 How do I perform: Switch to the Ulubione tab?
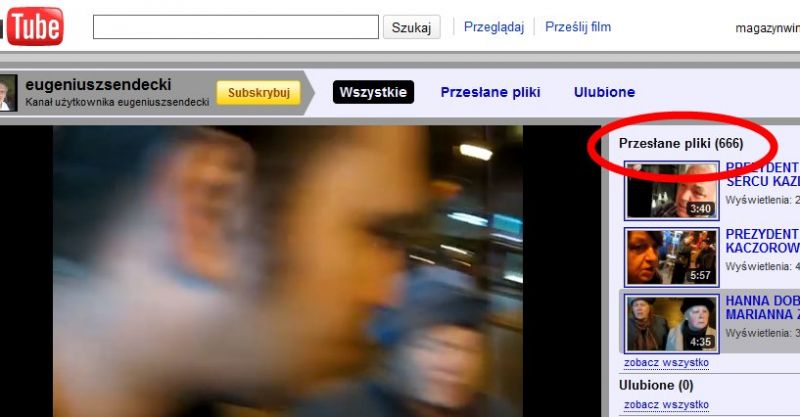click(604, 92)
